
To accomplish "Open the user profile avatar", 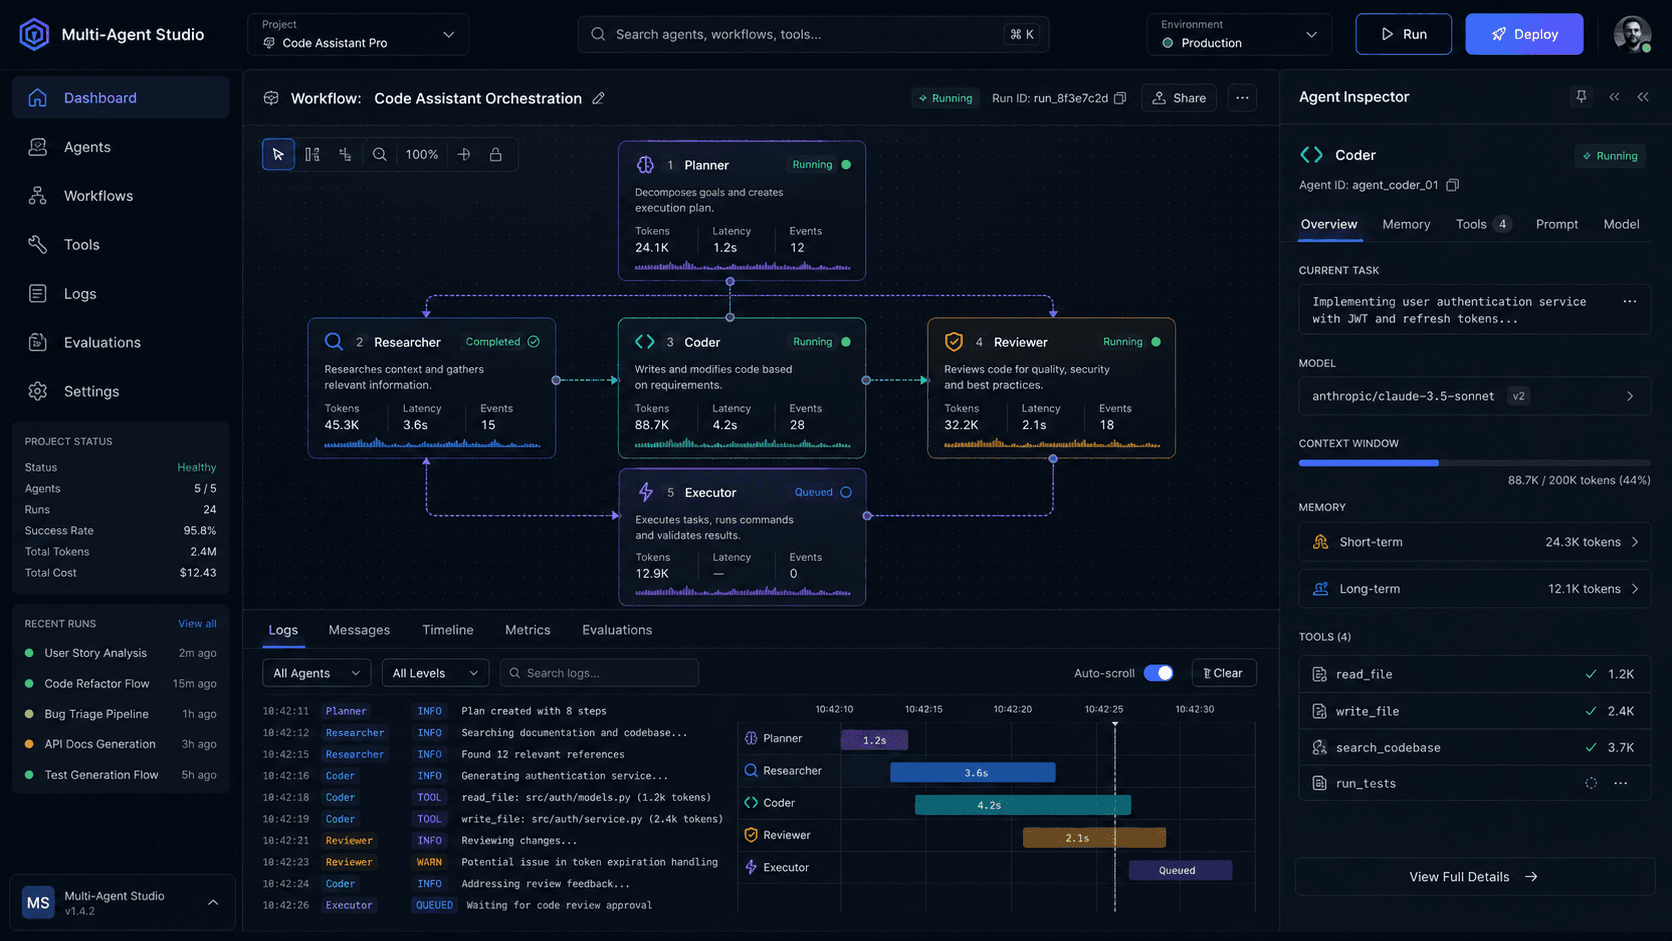I will (1632, 34).
